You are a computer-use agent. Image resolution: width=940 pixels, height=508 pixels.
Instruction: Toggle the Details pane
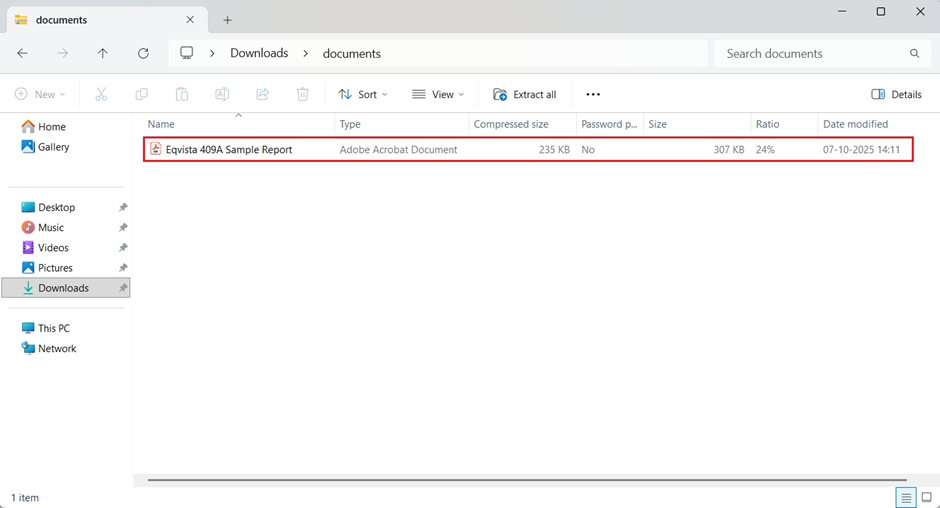[896, 94]
